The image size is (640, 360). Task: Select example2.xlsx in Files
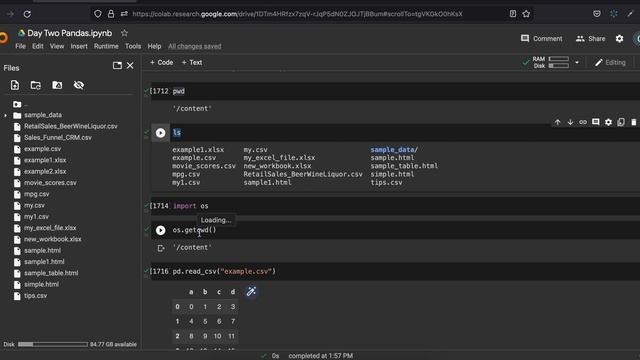coord(45,172)
